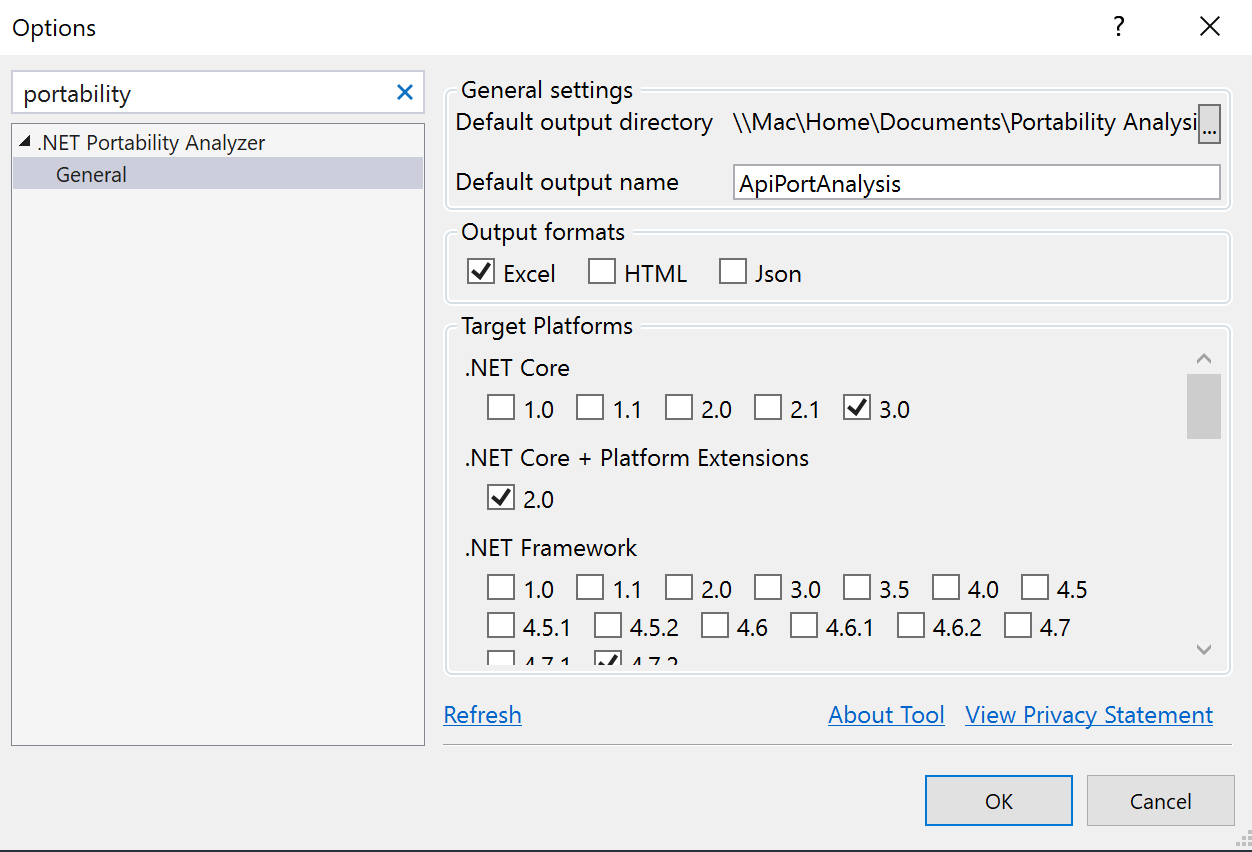
Task: Click the "Default output name" label
Action: click(567, 182)
